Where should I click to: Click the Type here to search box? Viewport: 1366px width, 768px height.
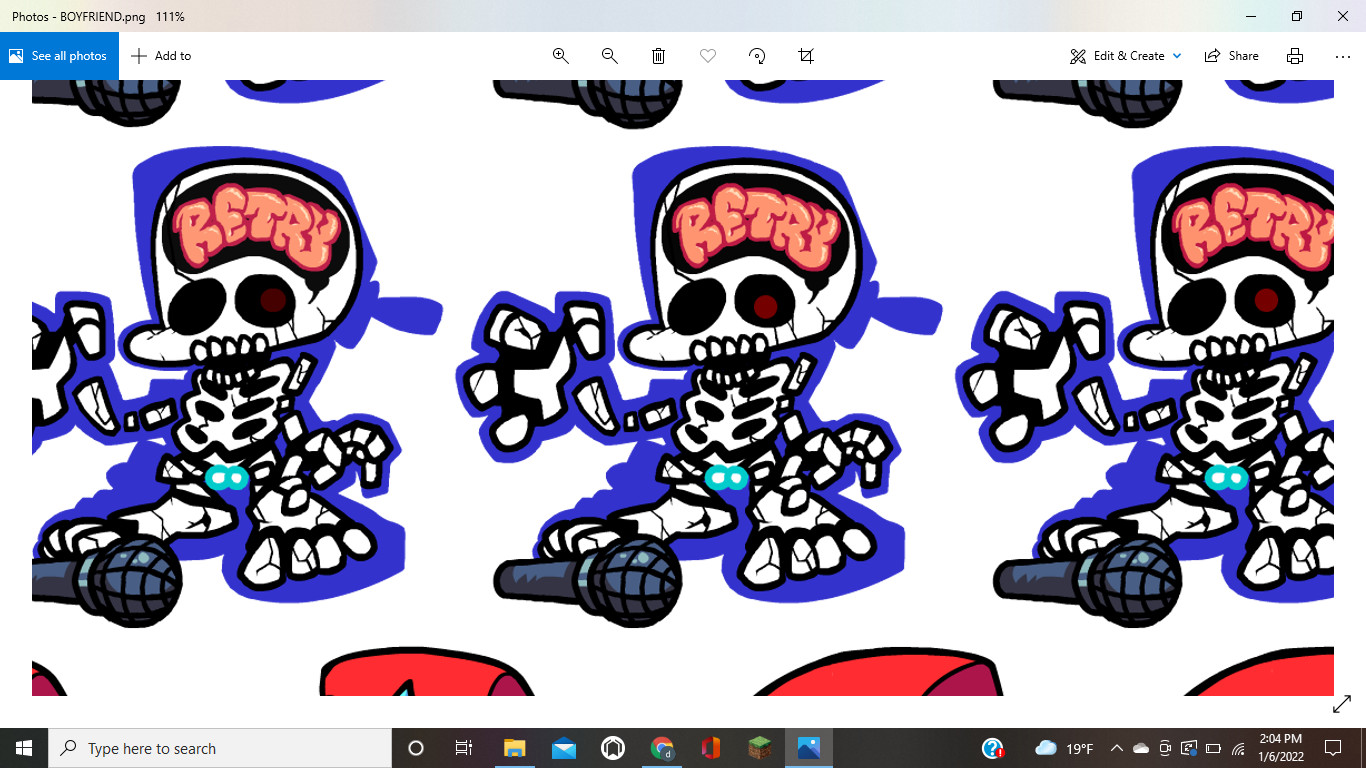point(220,748)
